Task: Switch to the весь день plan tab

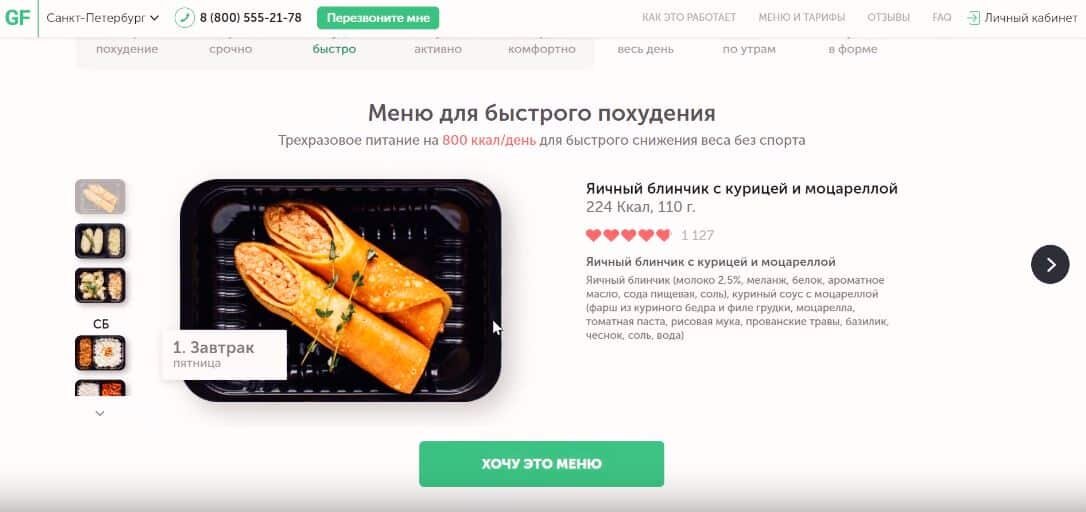Action: 646,49
